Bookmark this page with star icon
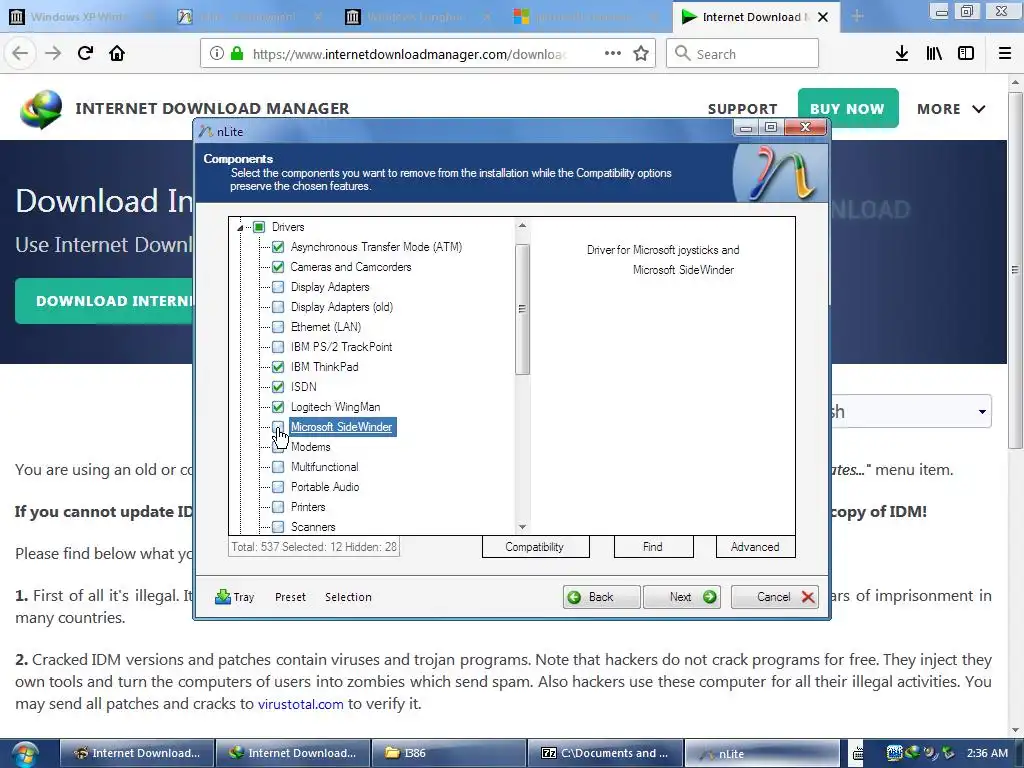This screenshot has height=768, width=1024. (x=641, y=54)
